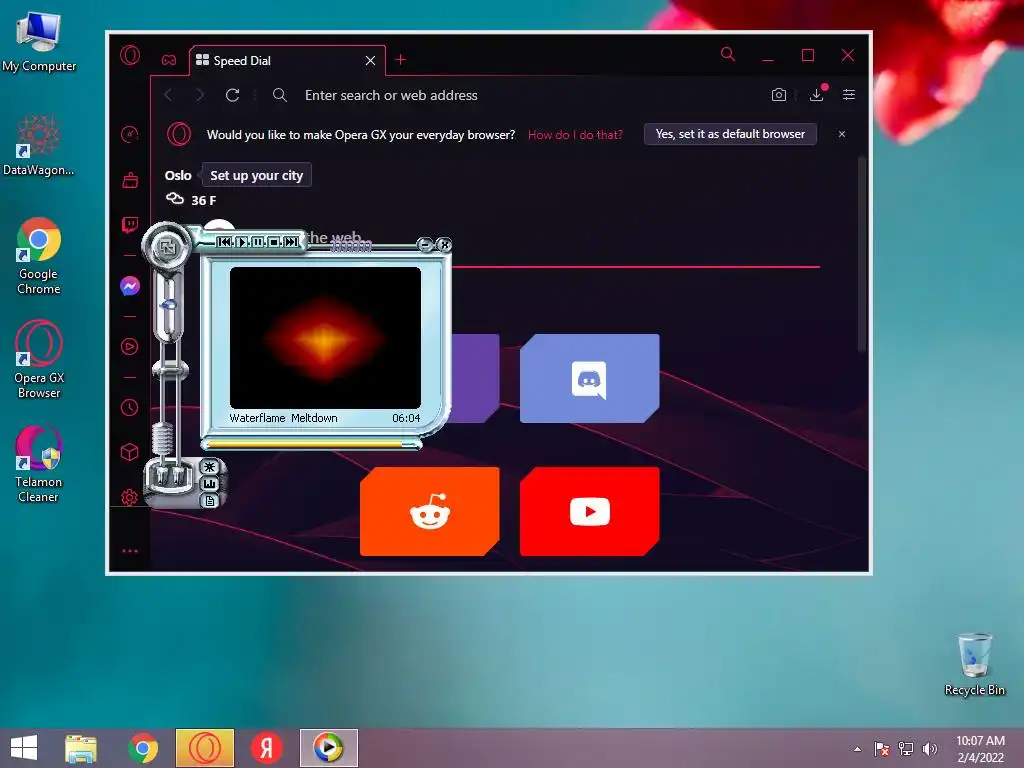The width and height of the screenshot is (1024, 768).
Task: Take a snapshot with camera icon
Action: pyautogui.click(x=778, y=95)
